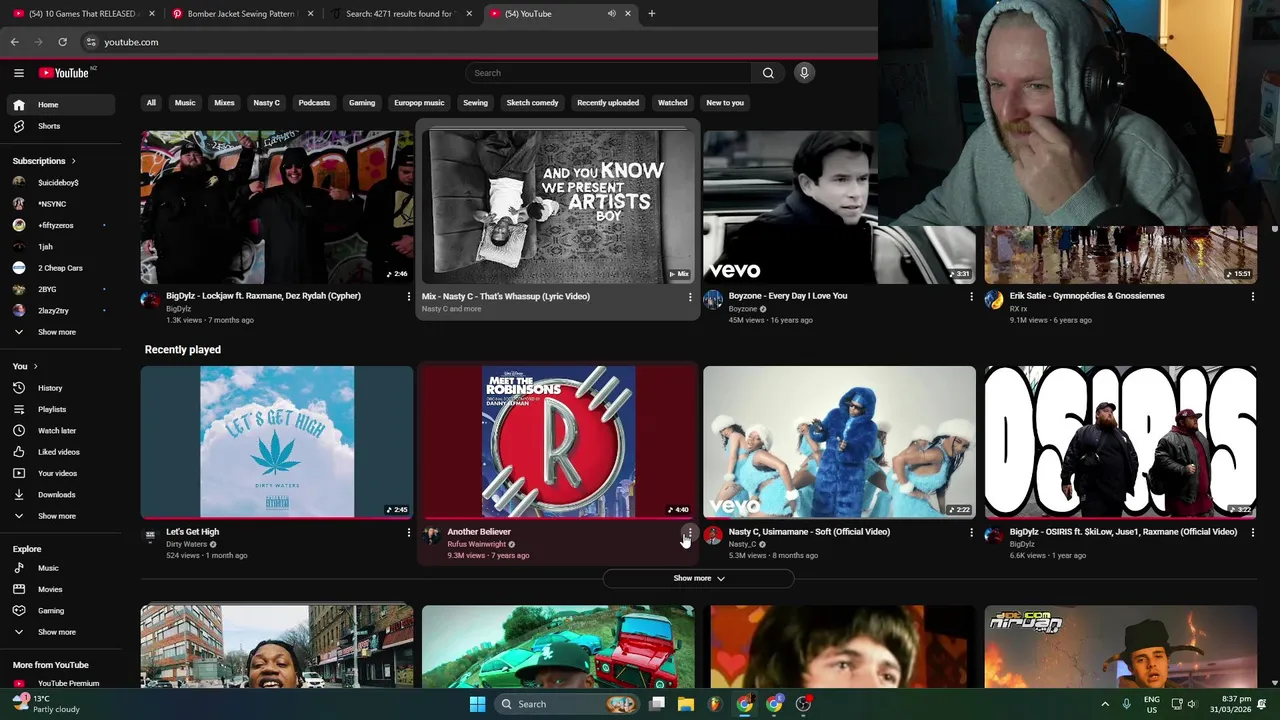Open the $uicideboy$ subscription channel

pyautogui.click(x=58, y=183)
